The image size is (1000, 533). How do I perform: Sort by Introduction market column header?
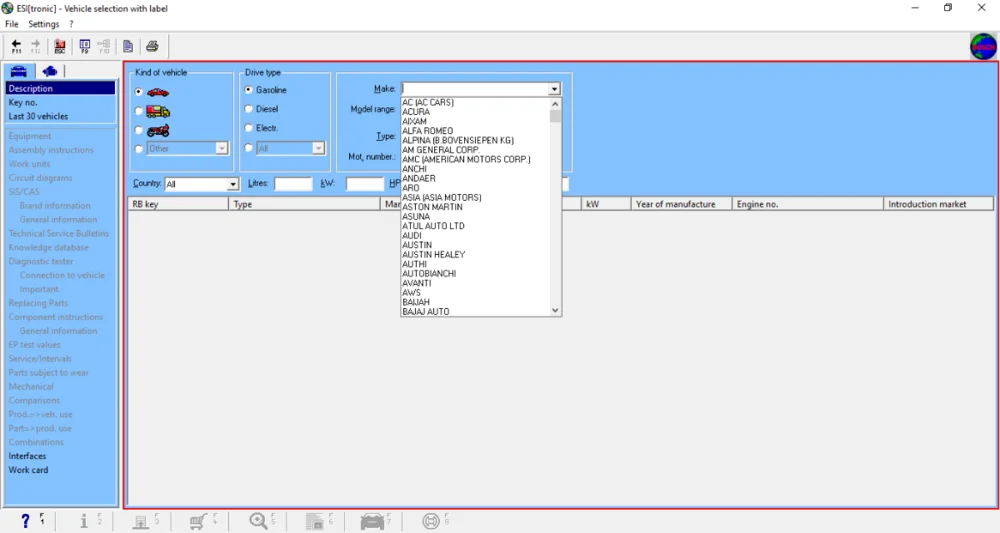938,204
